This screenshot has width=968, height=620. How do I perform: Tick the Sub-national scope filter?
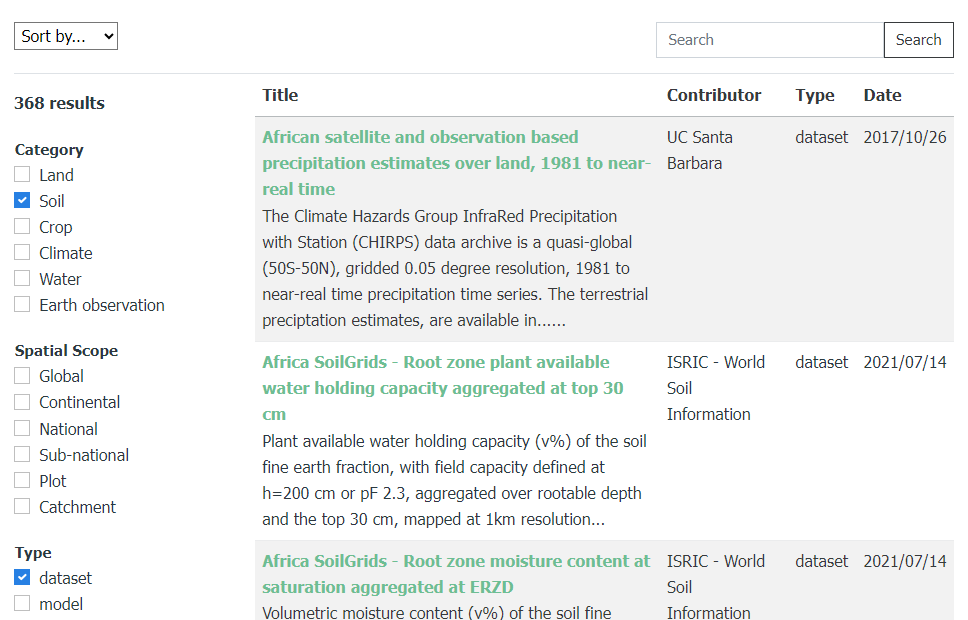point(22,455)
